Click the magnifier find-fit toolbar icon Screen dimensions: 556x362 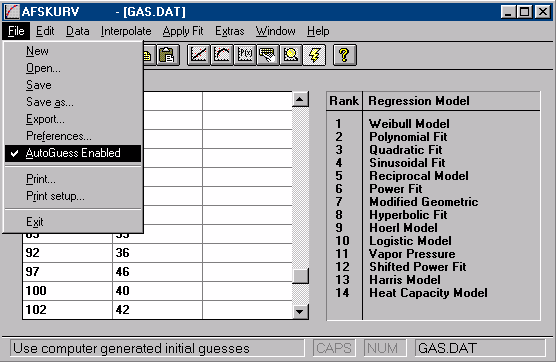click(x=291, y=55)
